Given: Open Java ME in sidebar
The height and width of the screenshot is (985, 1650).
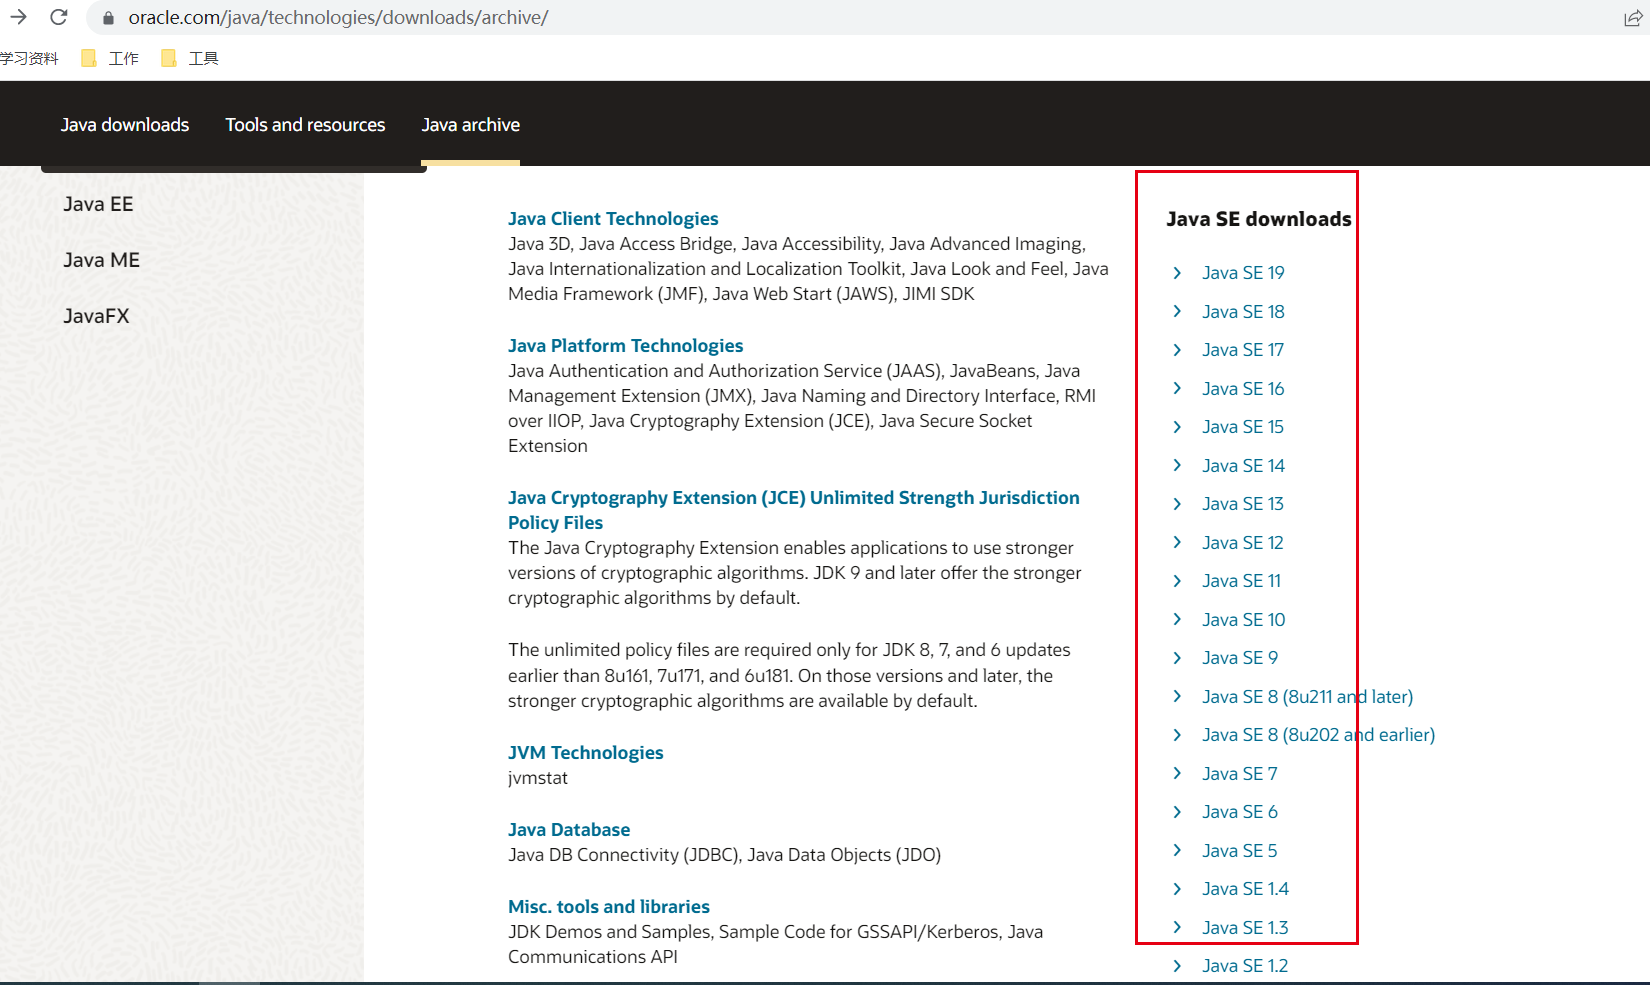Looking at the screenshot, I should pyautogui.click(x=101, y=260).
